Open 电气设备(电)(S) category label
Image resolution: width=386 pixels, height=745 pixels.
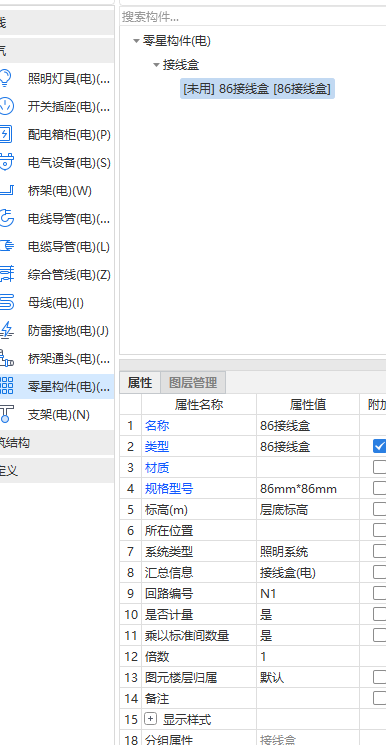coord(69,163)
